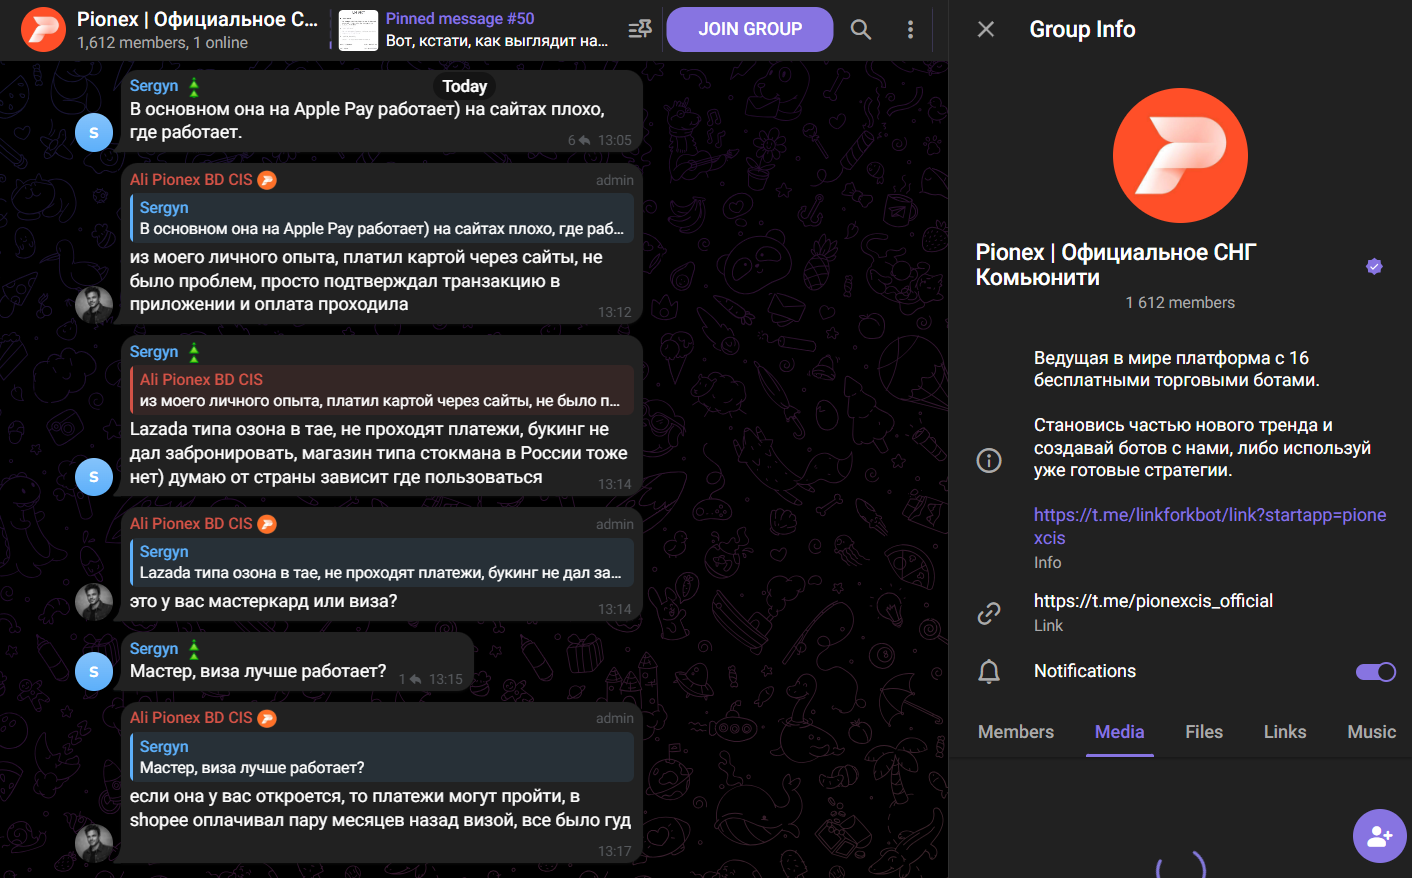The height and width of the screenshot is (878, 1412).
Task: Click the add member floating button
Action: (1379, 835)
